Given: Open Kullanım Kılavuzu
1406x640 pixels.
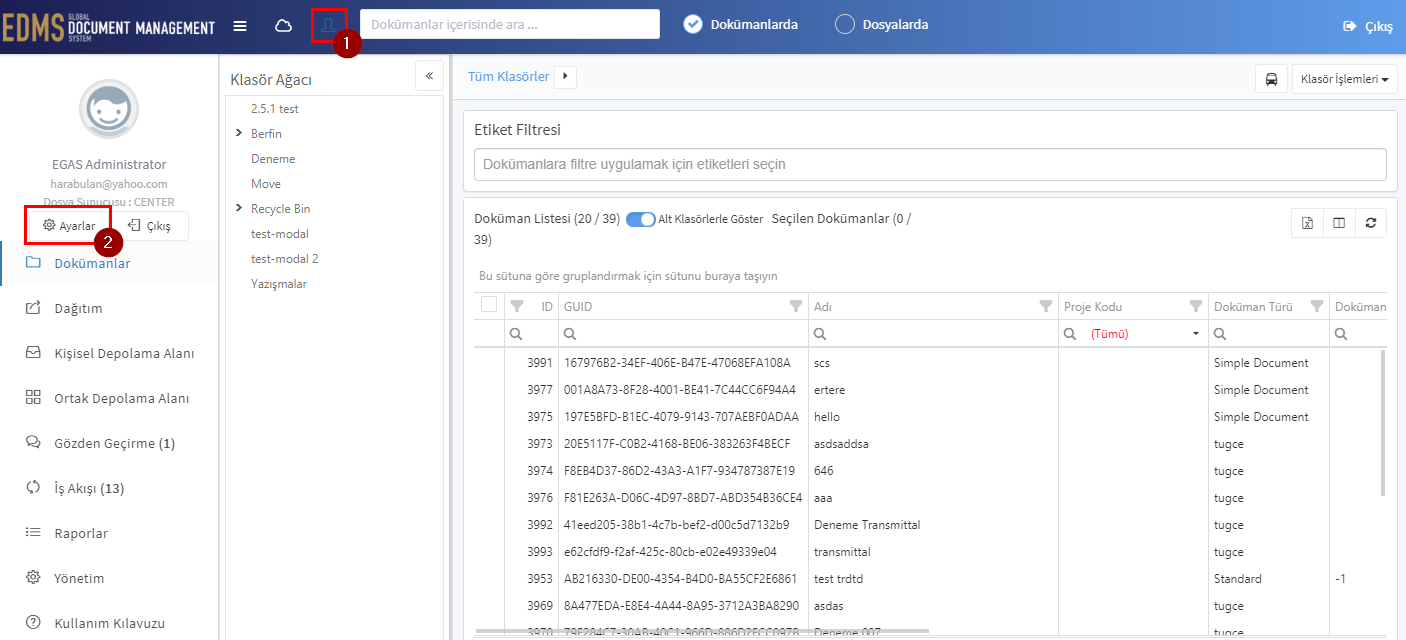Looking at the screenshot, I should click(109, 623).
